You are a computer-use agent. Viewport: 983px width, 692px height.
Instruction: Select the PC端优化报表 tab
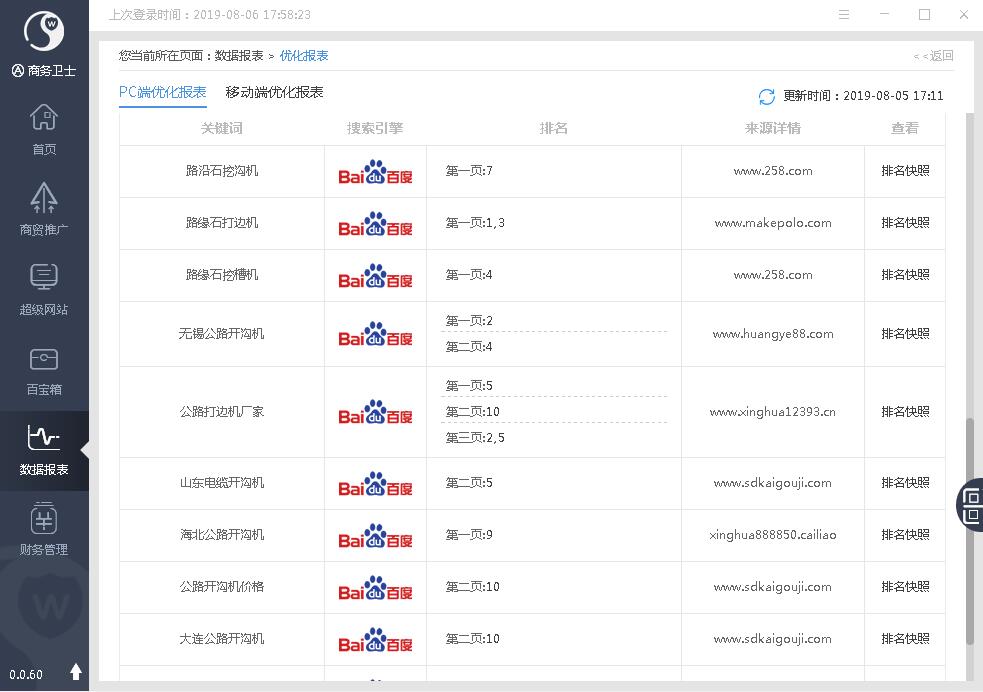[x=162, y=93]
